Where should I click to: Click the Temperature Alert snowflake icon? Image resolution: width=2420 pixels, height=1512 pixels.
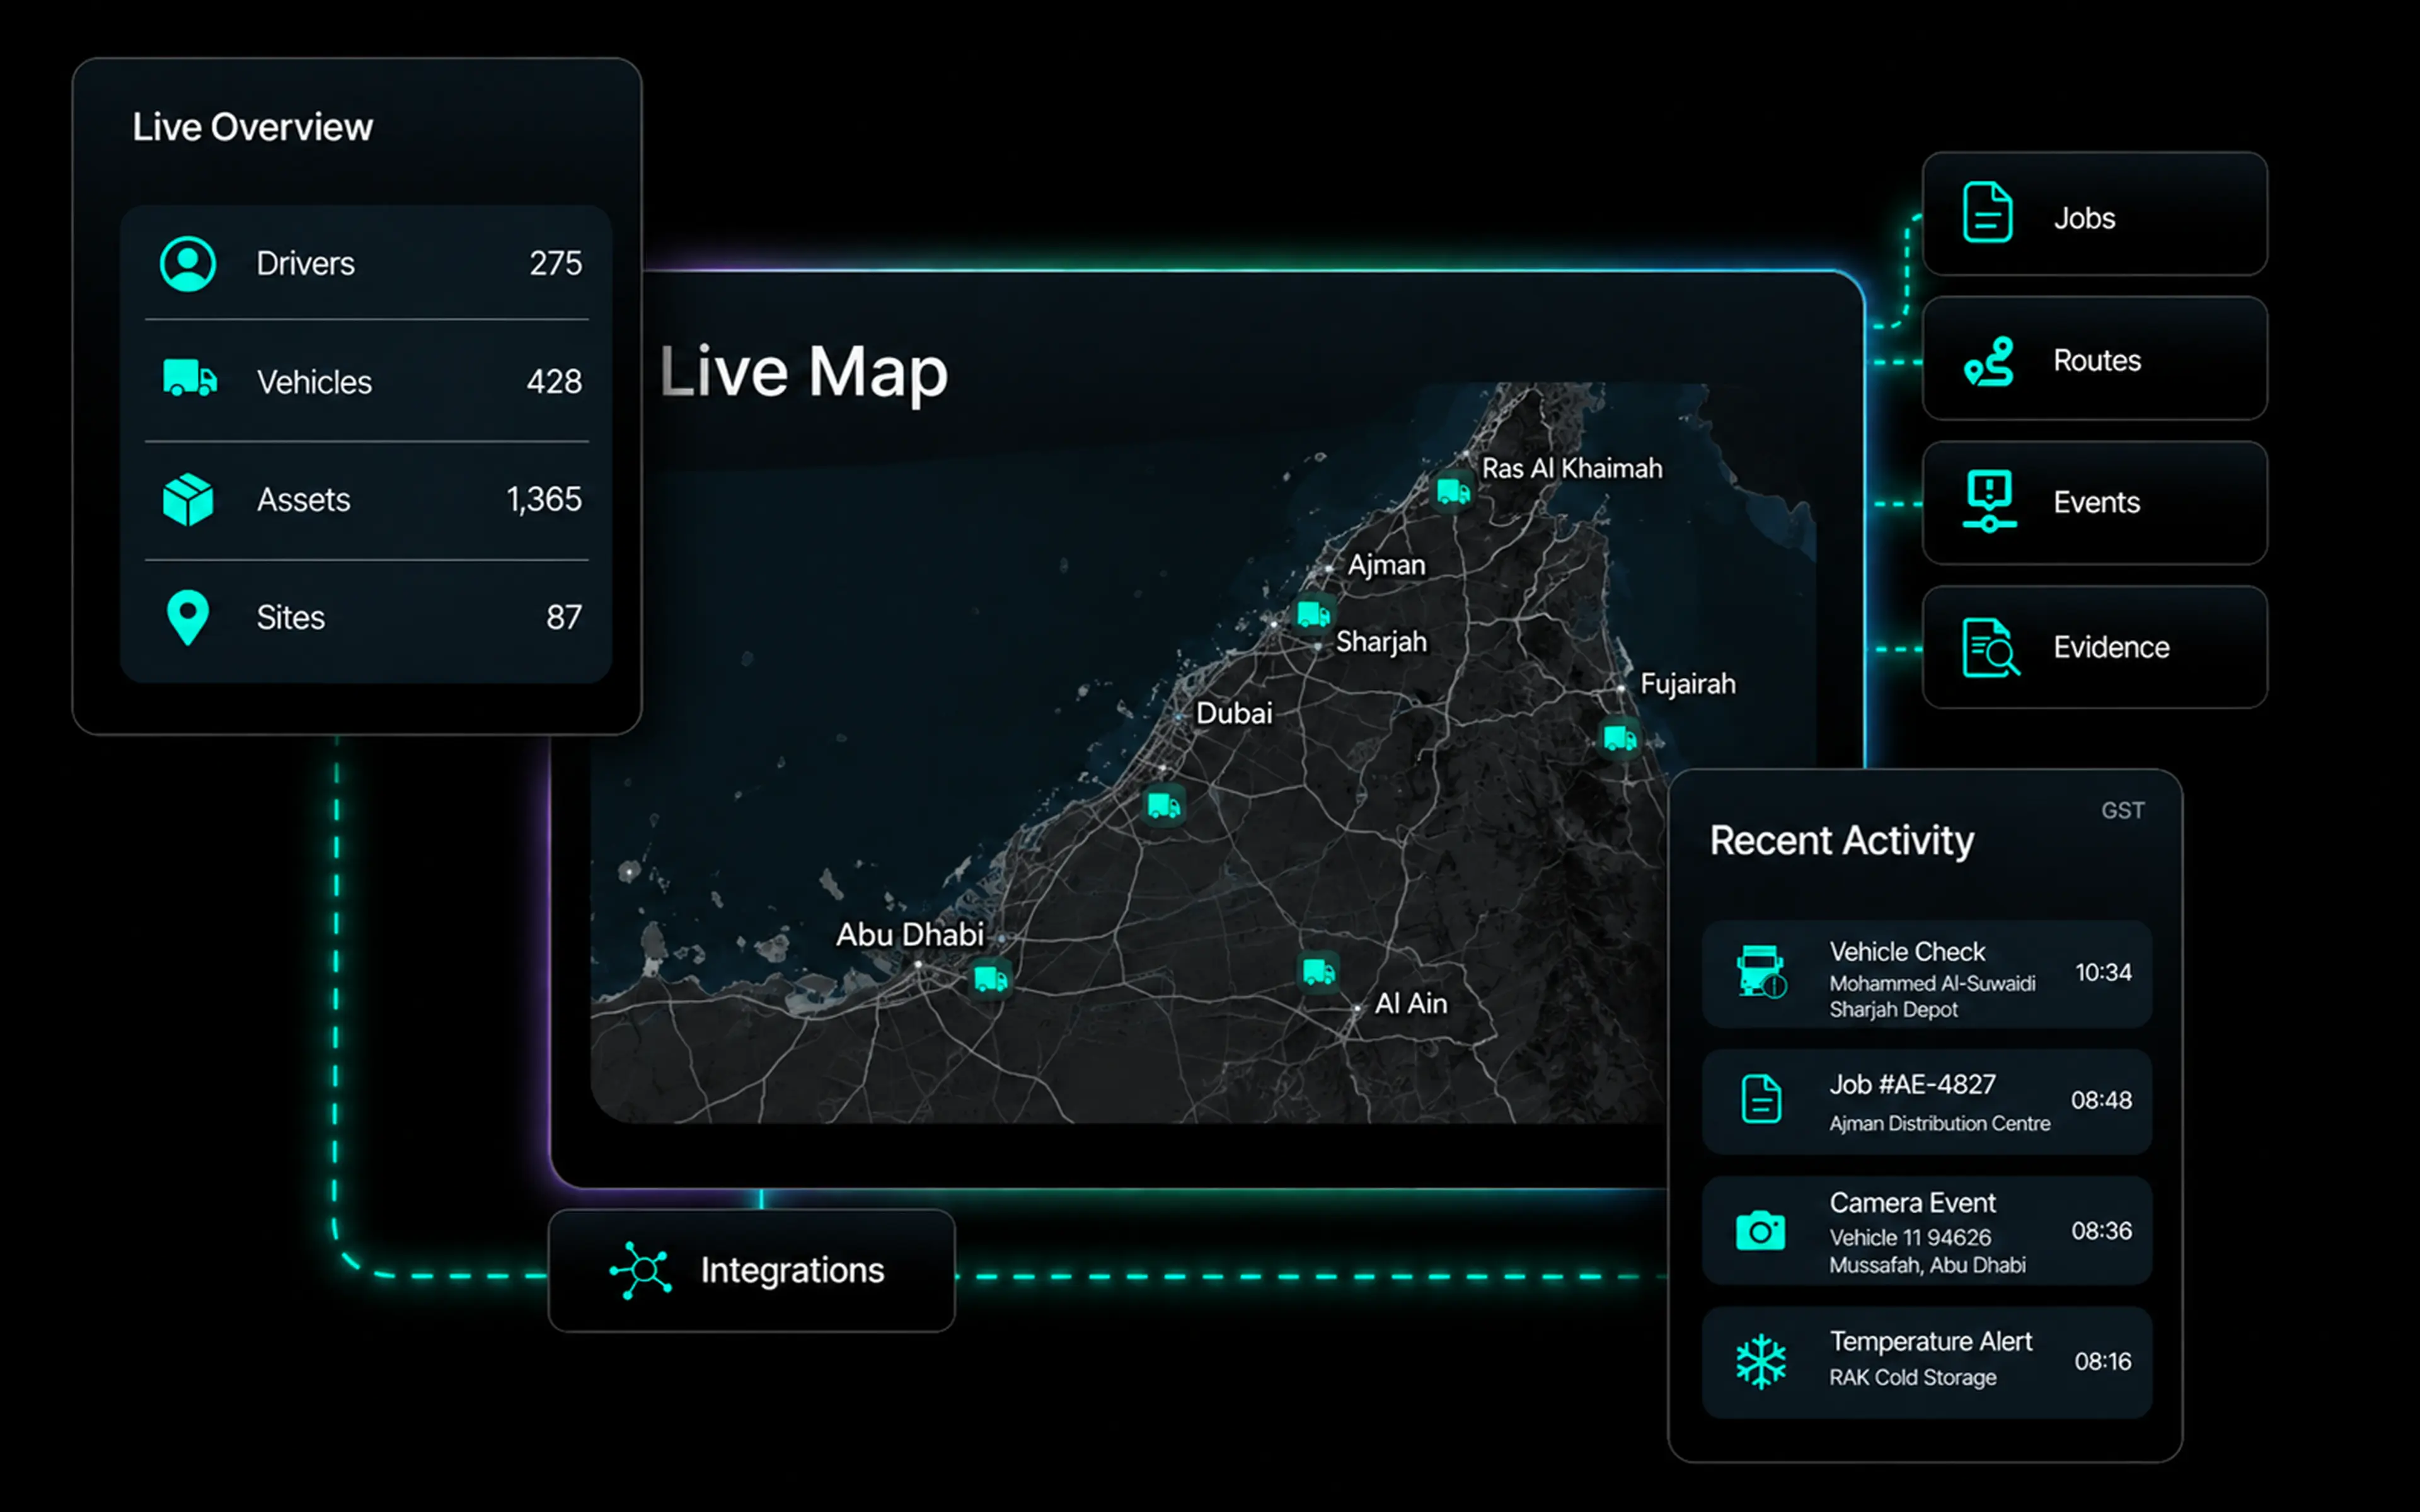1761,1361
